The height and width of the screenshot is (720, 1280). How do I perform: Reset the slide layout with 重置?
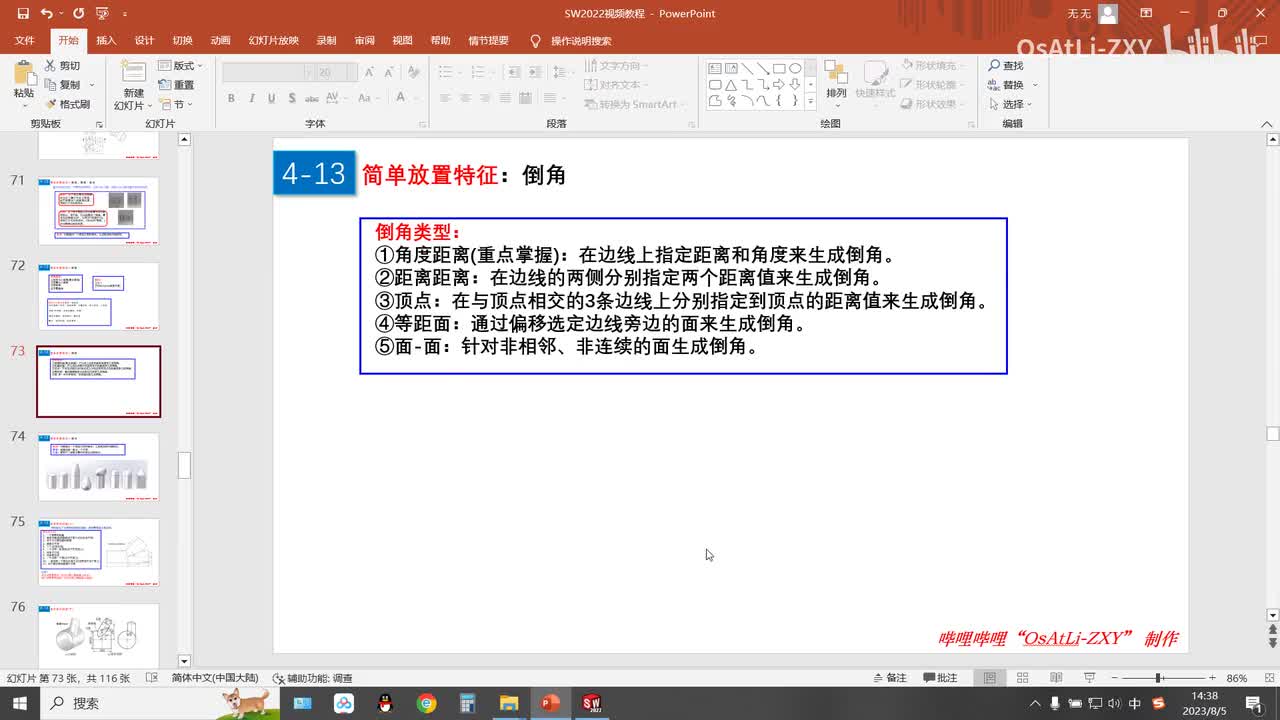coord(177,85)
